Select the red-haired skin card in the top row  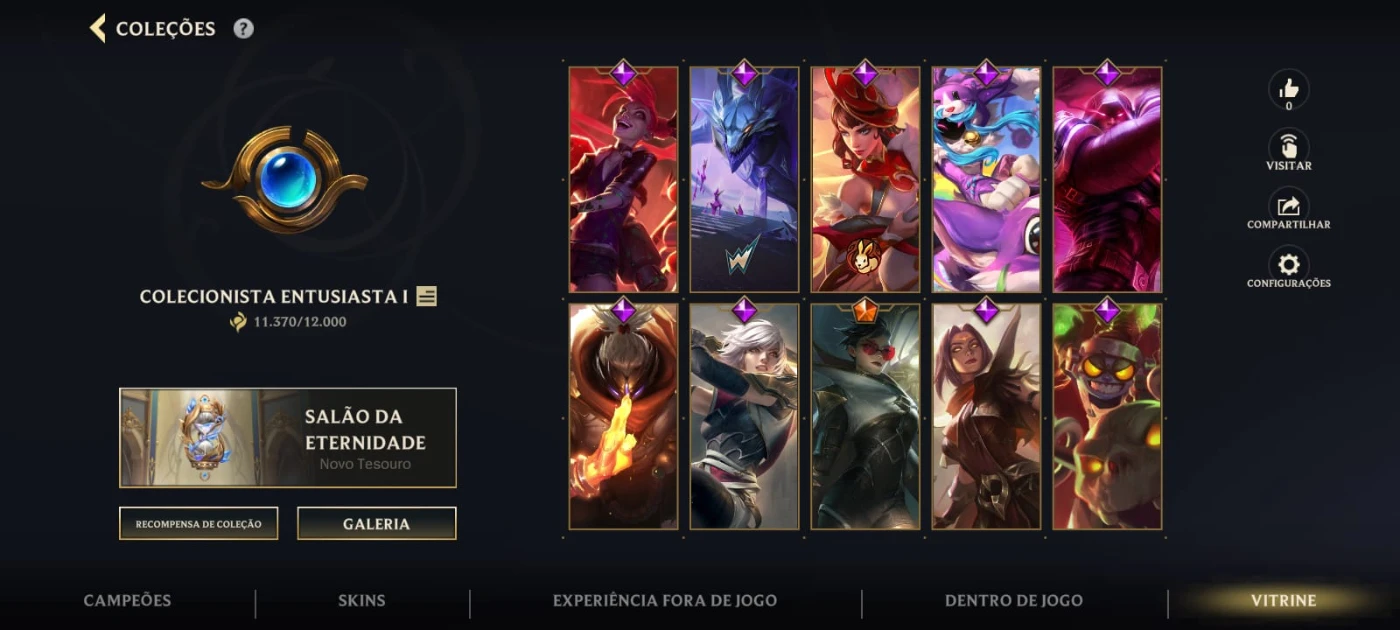(x=623, y=179)
